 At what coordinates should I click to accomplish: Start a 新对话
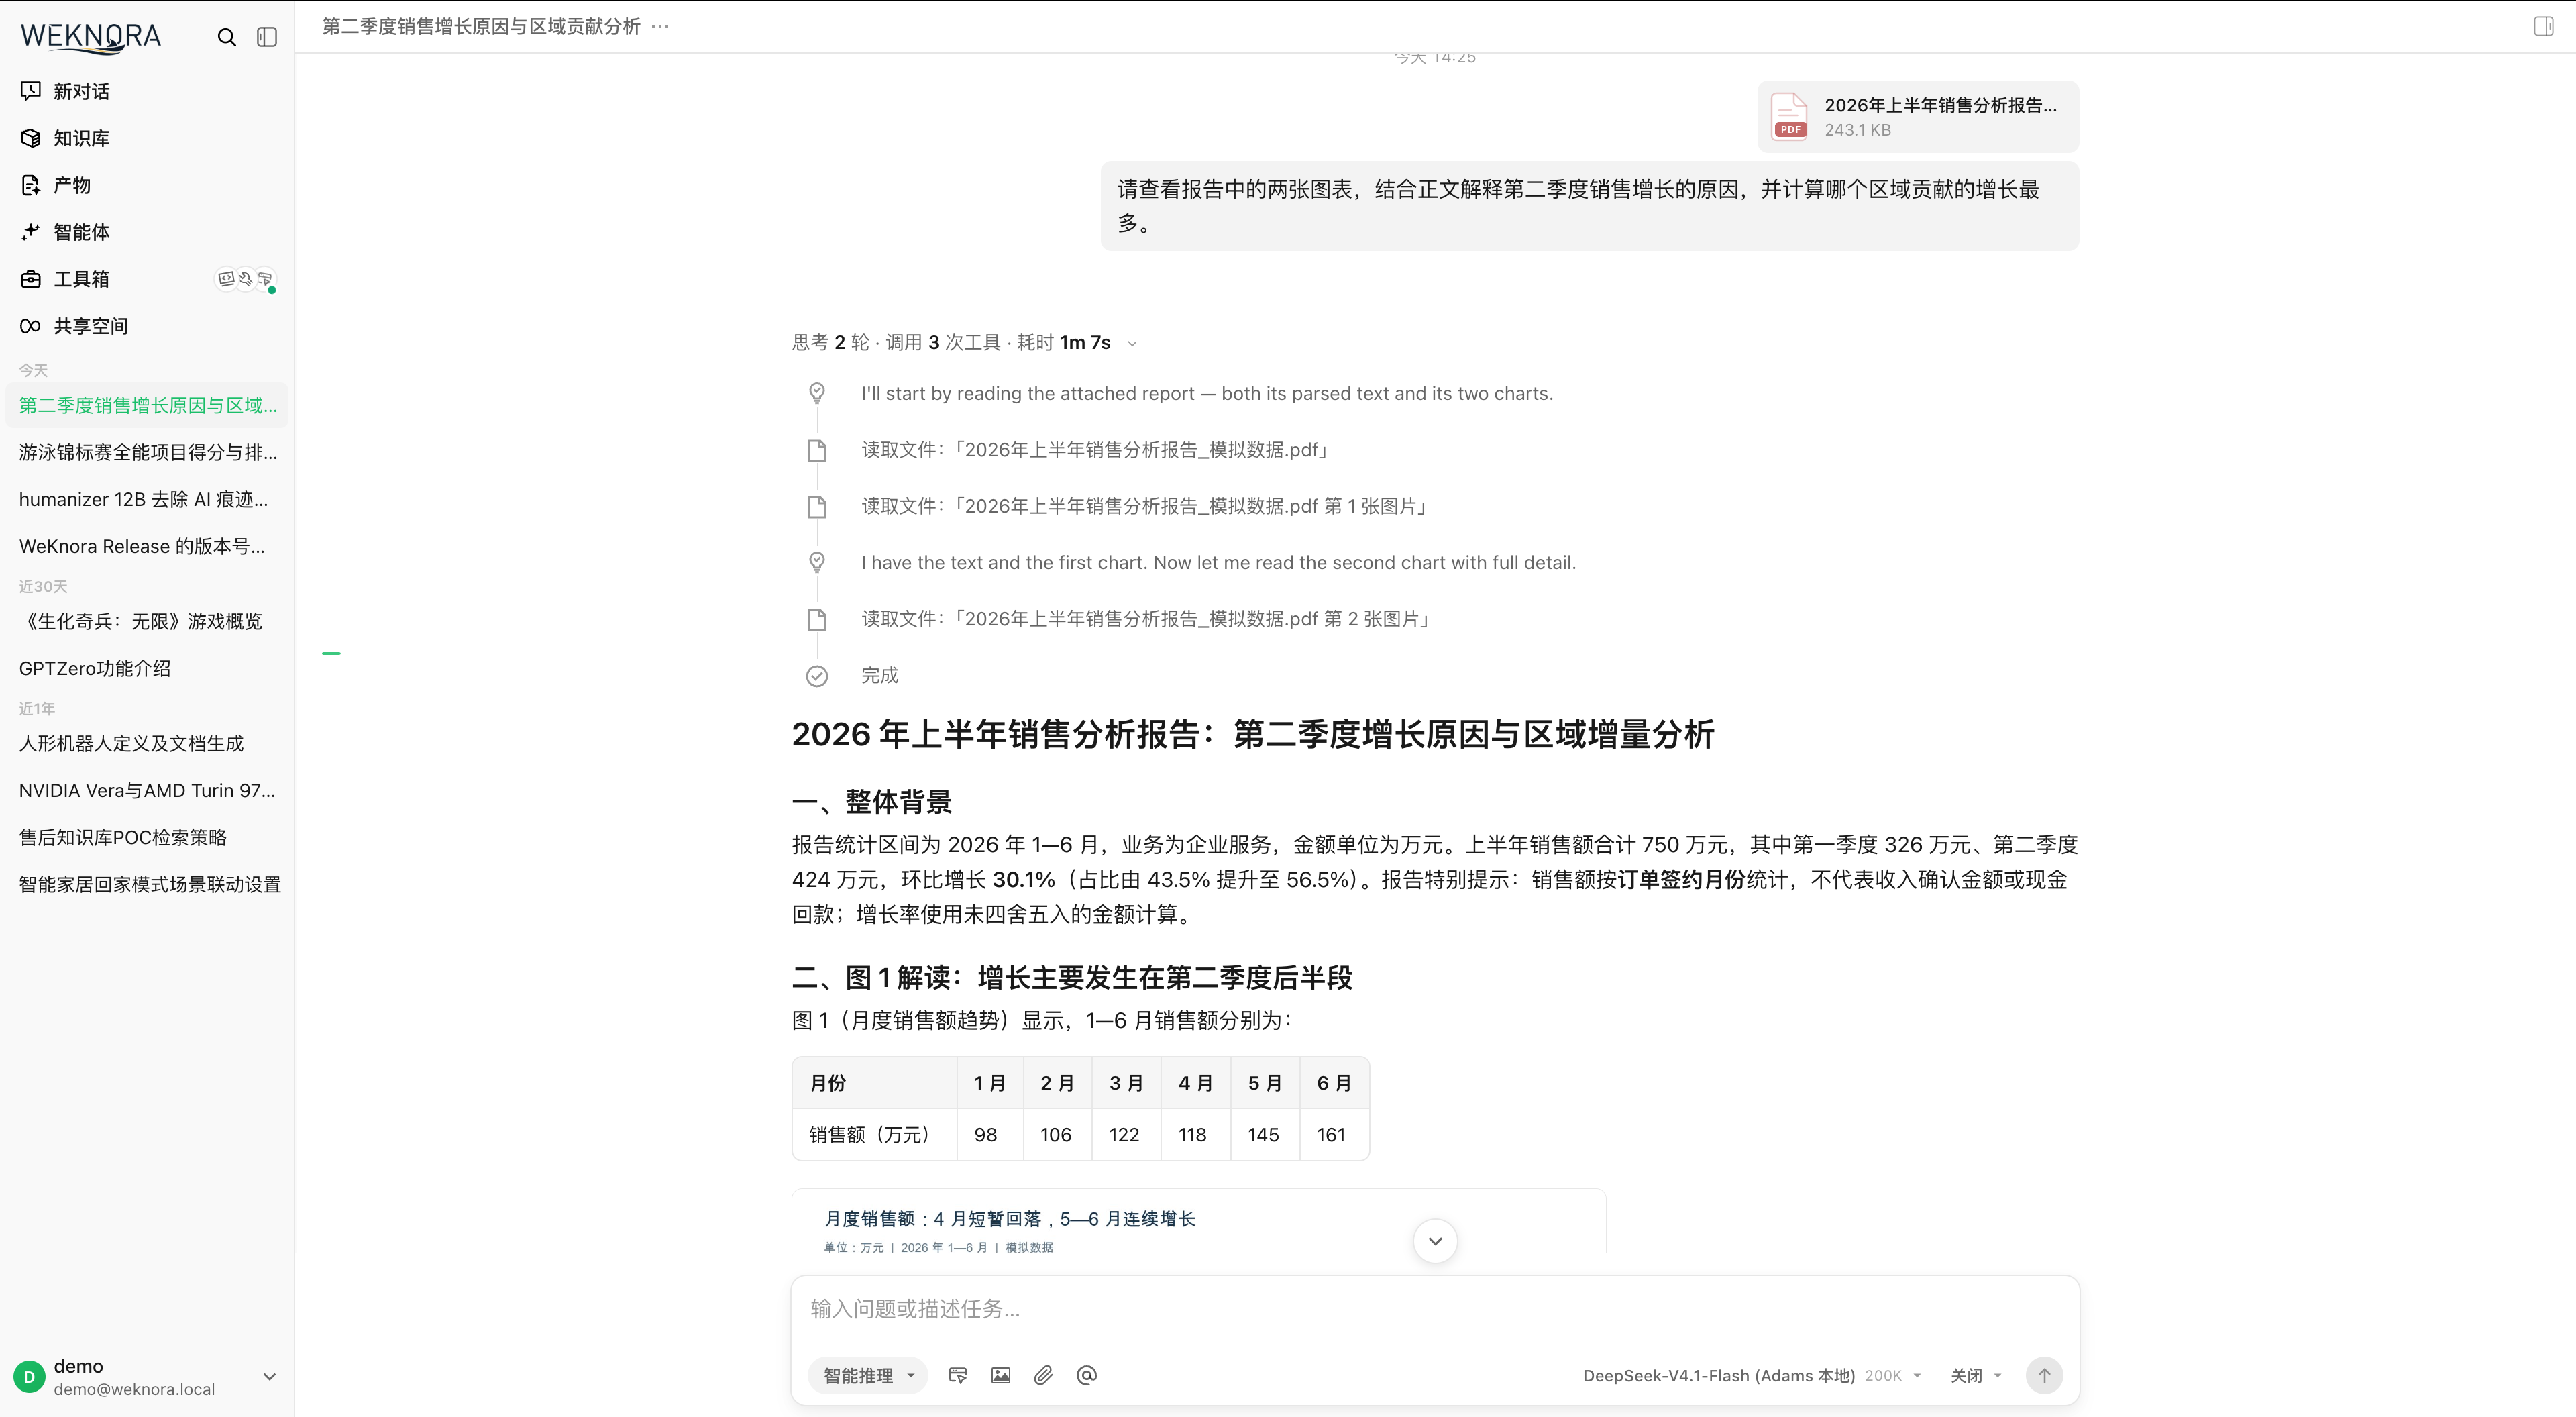tap(147, 91)
